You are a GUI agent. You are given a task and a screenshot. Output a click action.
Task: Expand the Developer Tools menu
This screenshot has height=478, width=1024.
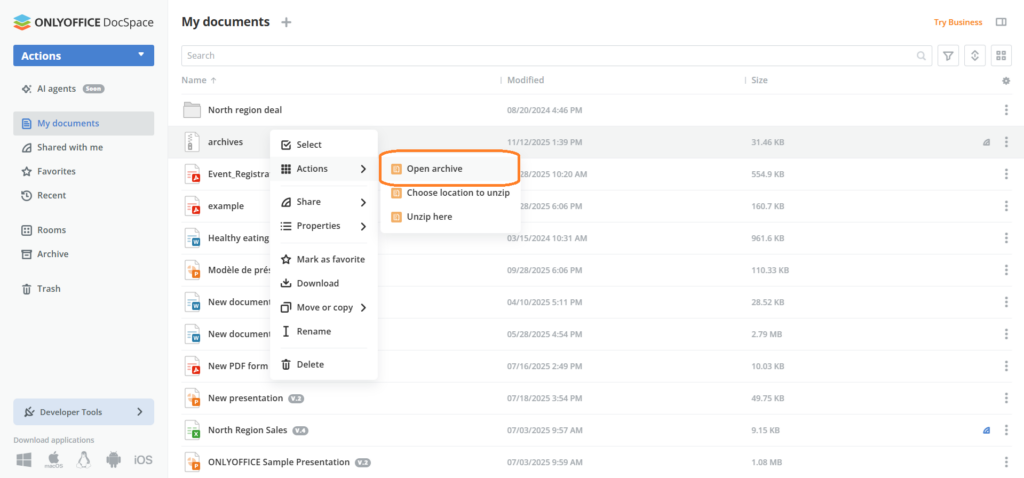click(x=84, y=412)
